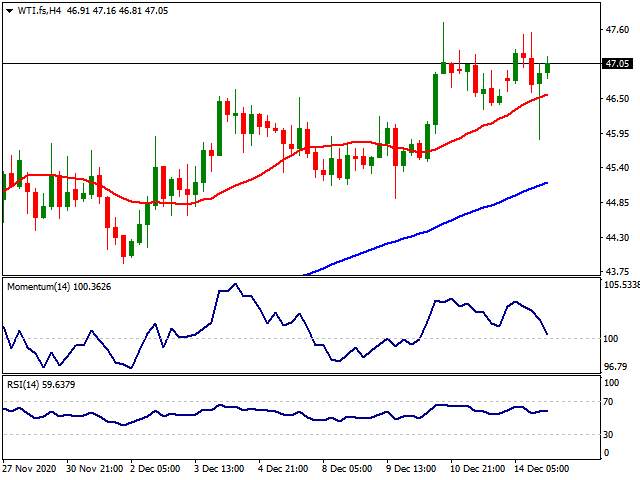Click the last green candle at chart's right edge

[547, 68]
